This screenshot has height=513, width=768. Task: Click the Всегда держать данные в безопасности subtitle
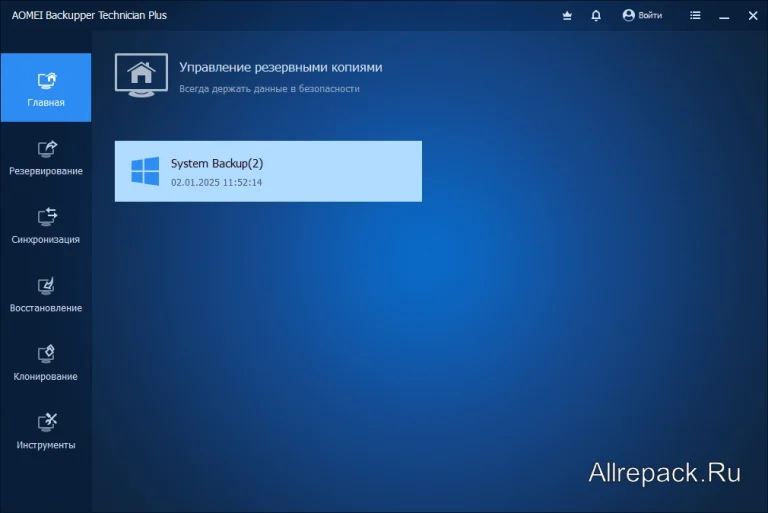(x=269, y=89)
